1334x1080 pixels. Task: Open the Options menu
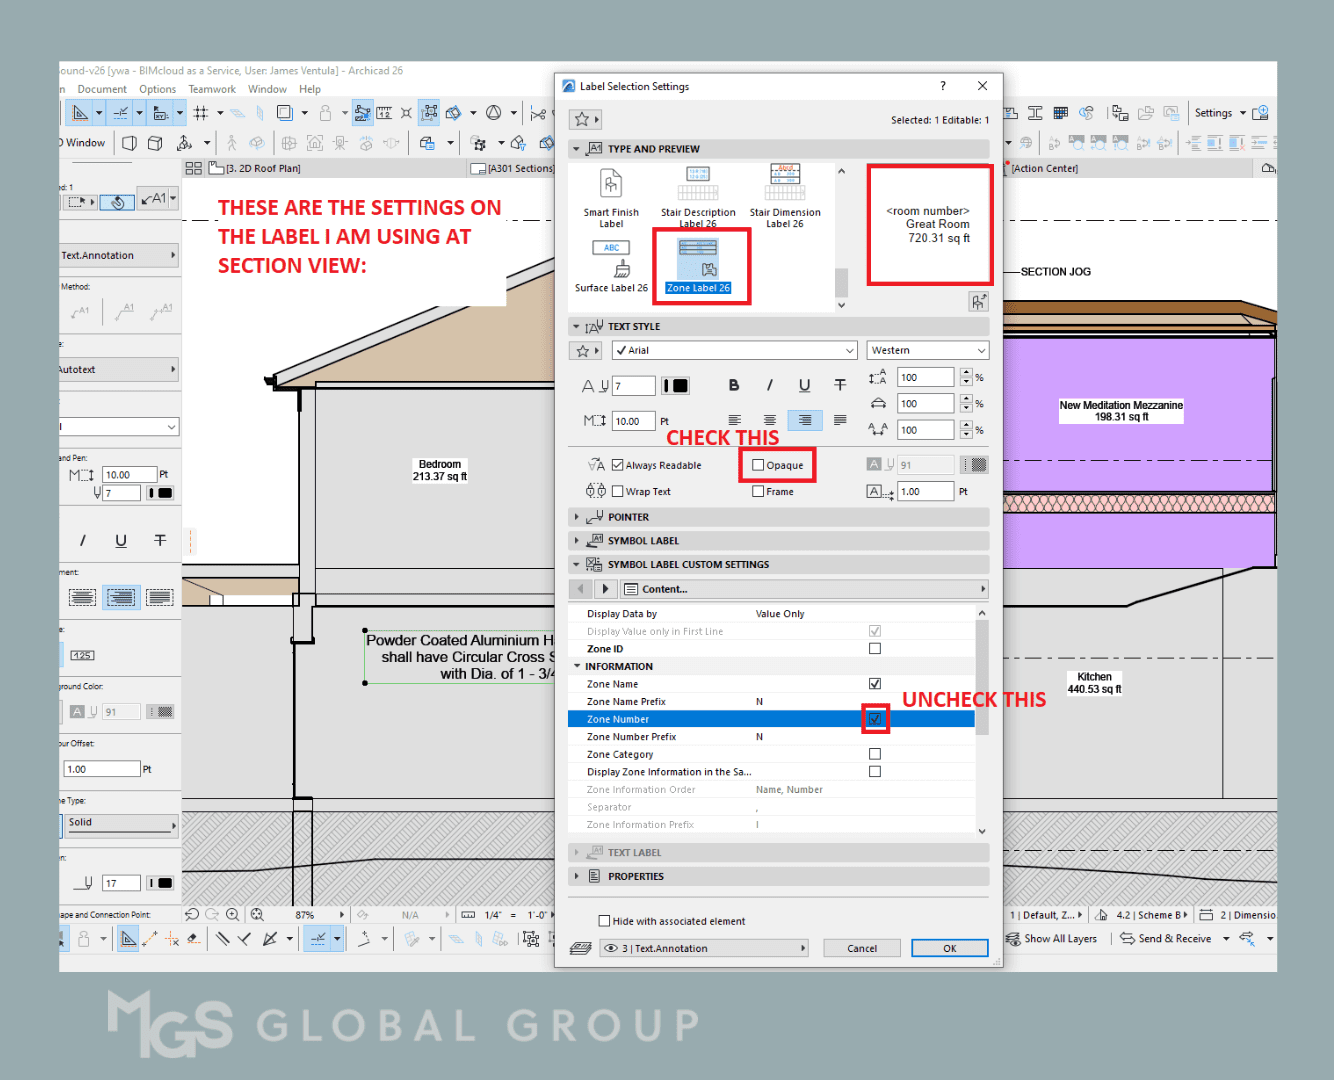[157, 88]
